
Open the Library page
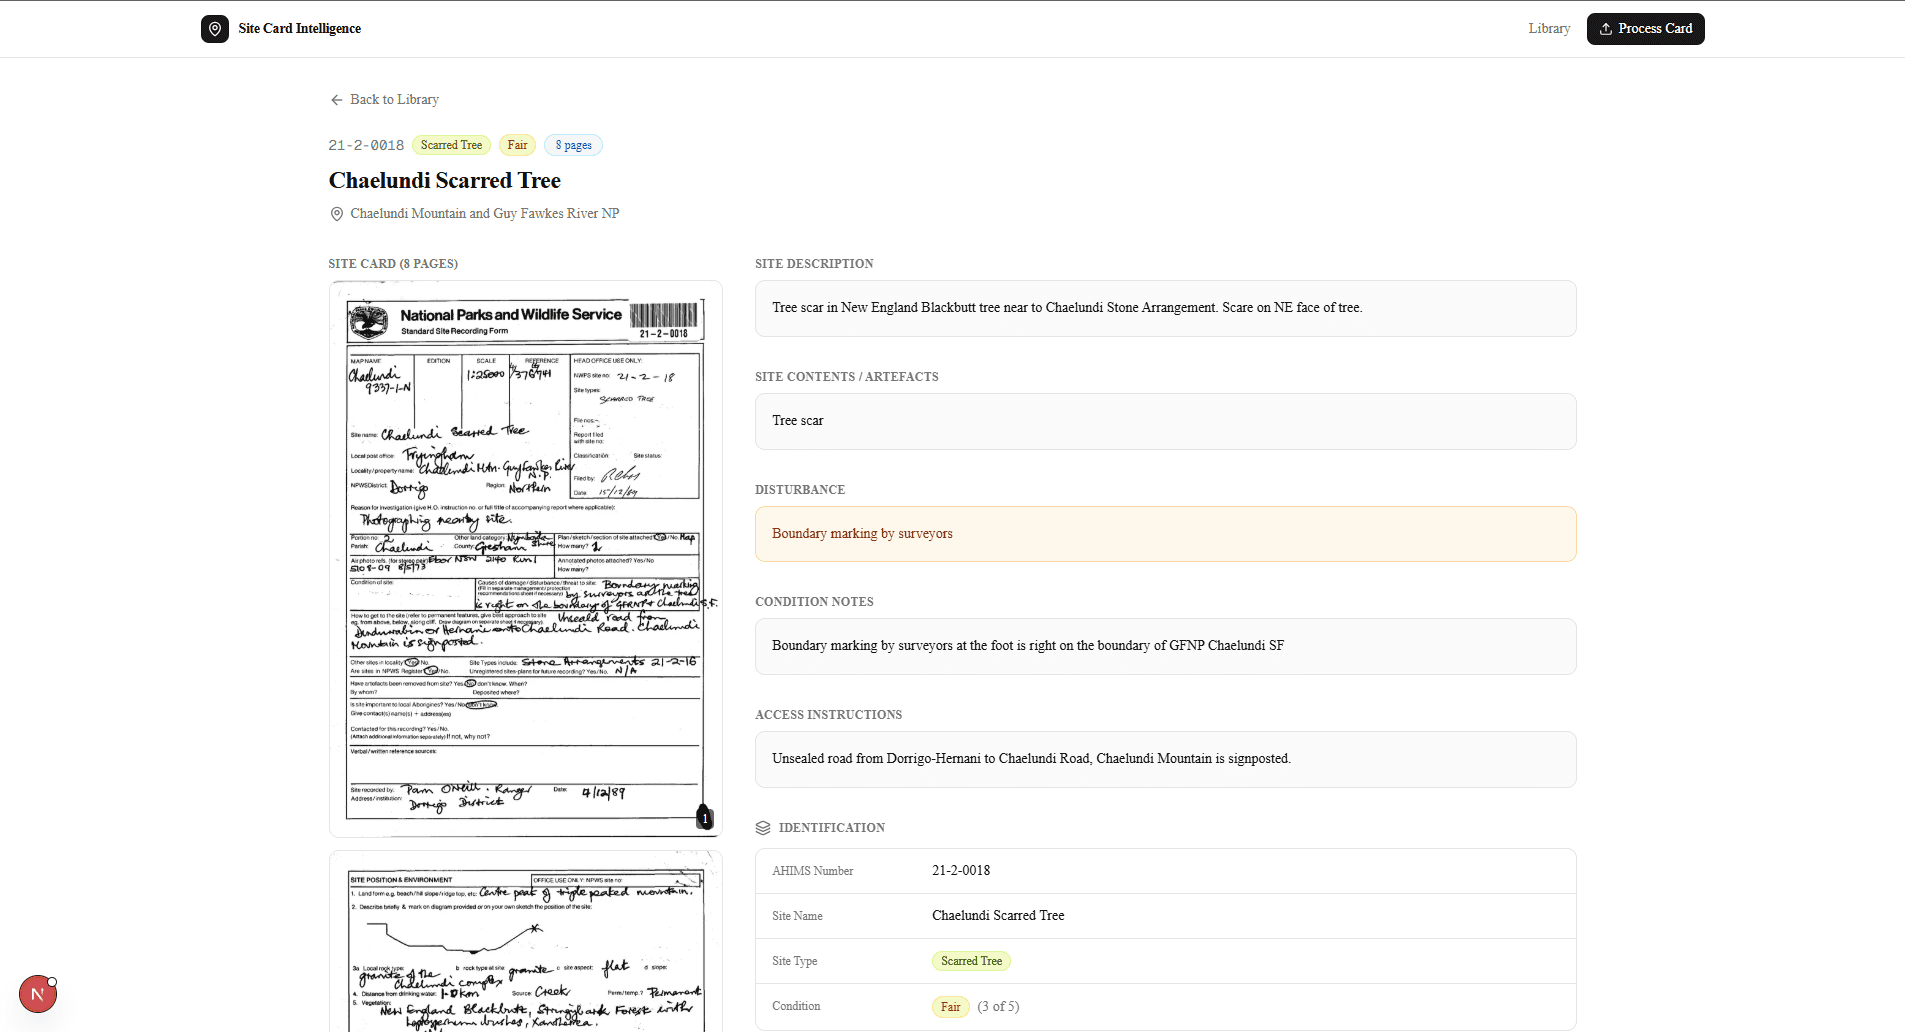coord(1548,29)
